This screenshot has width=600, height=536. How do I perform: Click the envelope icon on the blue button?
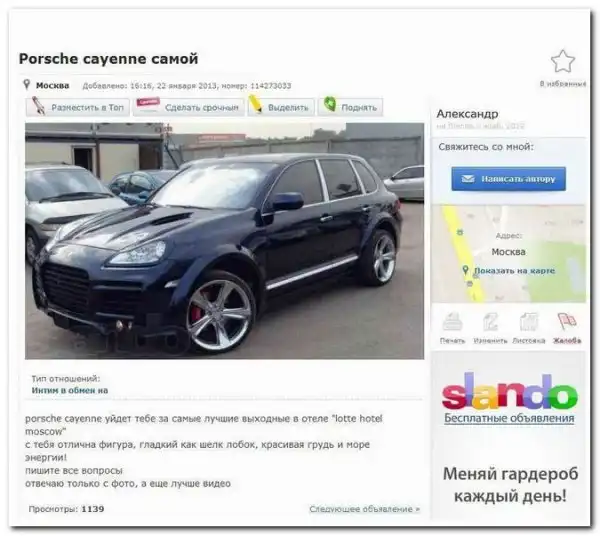[468, 179]
